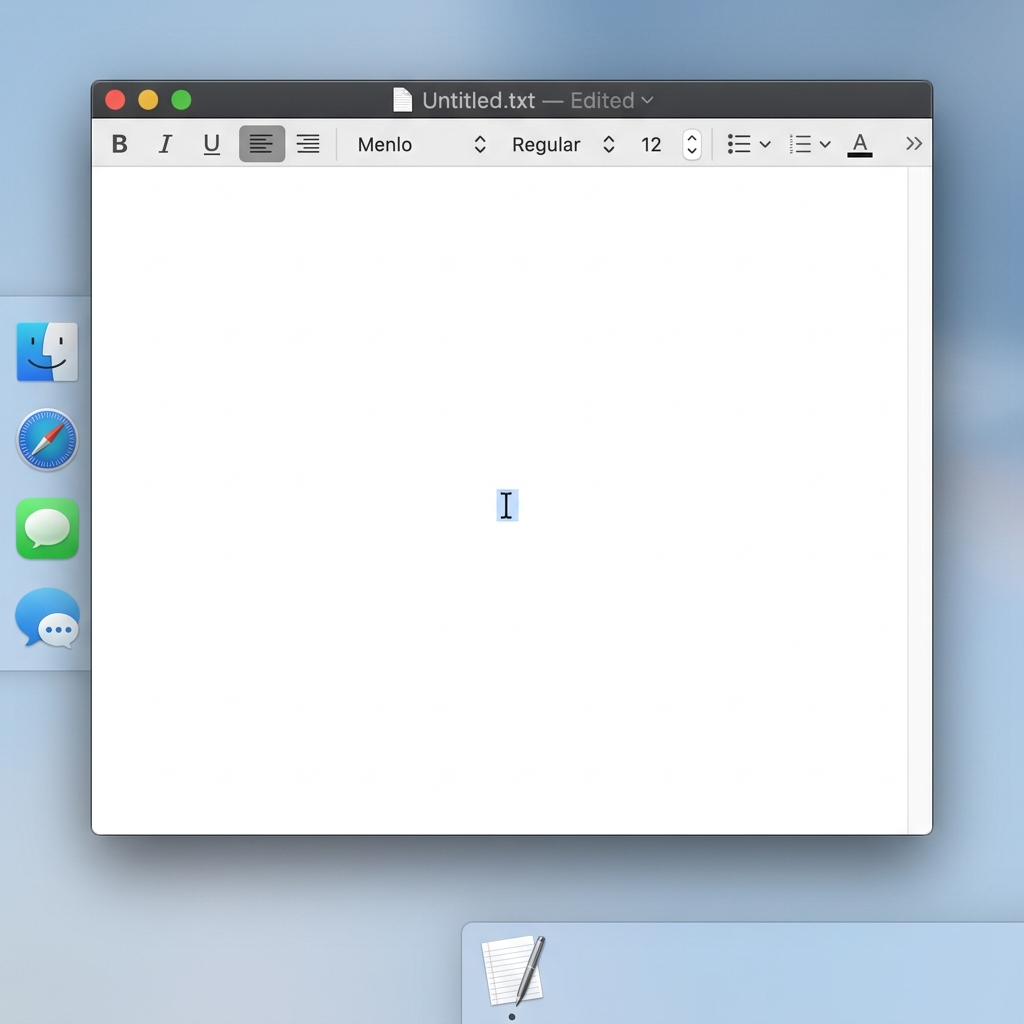Screen dimensions: 1024x1024
Task: Click inside the document text area
Action: coord(500,500)
